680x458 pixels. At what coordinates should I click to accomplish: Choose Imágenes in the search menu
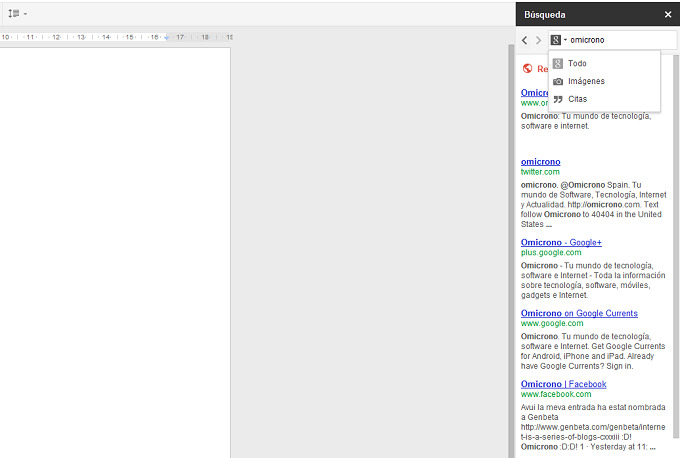point(586,81)
